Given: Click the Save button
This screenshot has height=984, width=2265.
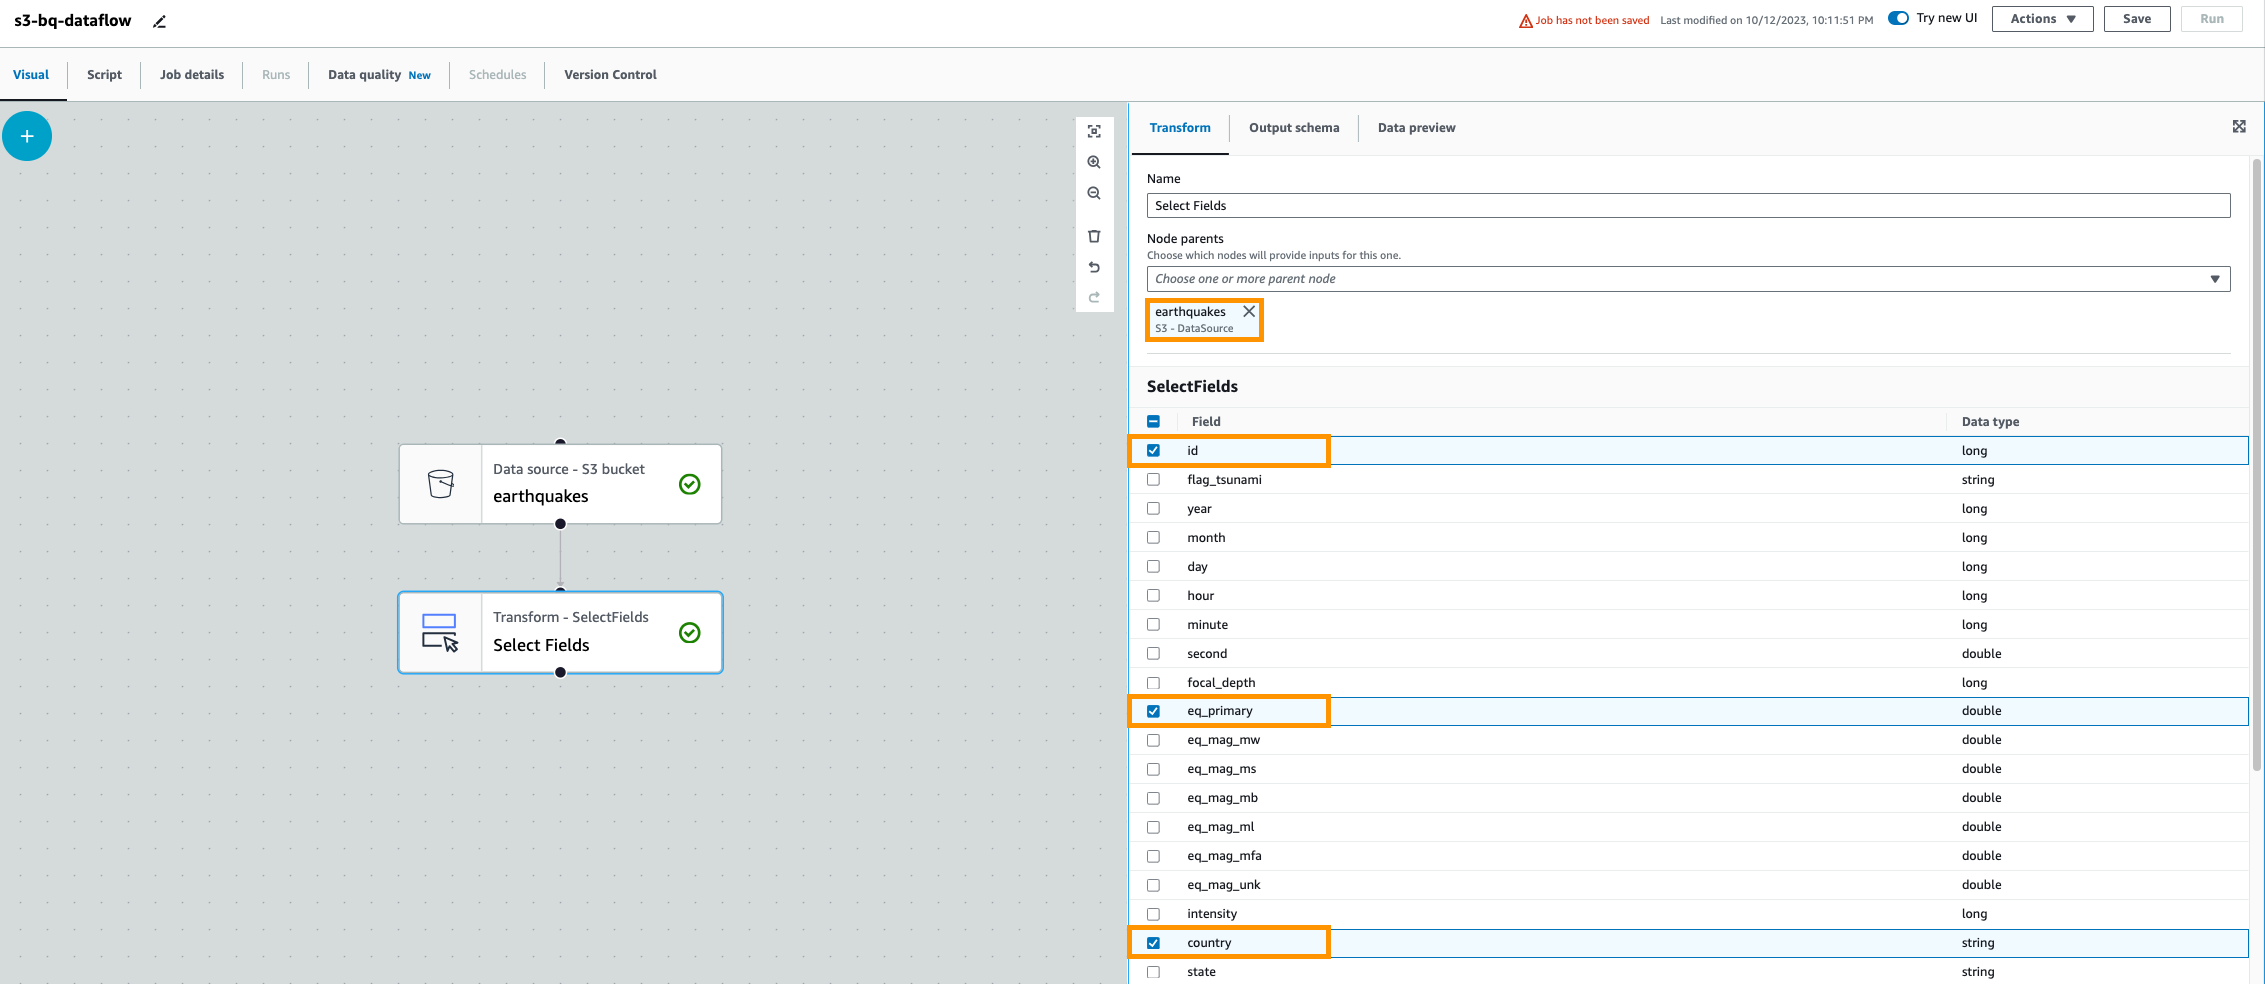Looking at the screenshot, I should [2137, 19].
